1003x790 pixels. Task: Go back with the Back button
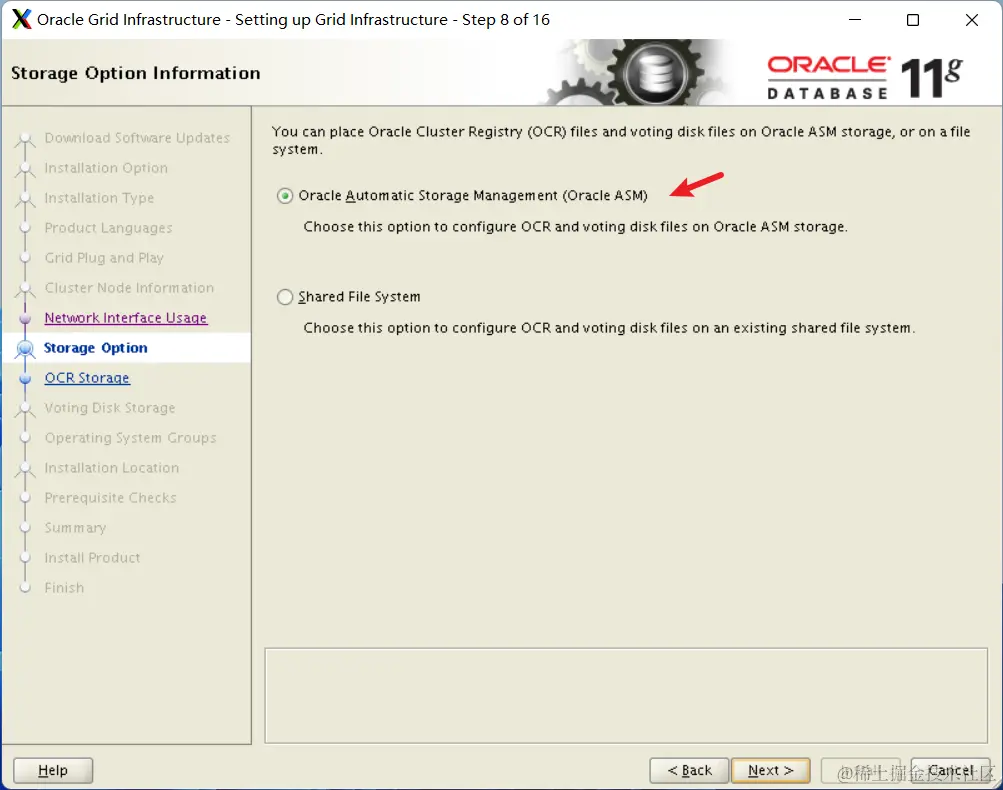(x=689, y=770)
